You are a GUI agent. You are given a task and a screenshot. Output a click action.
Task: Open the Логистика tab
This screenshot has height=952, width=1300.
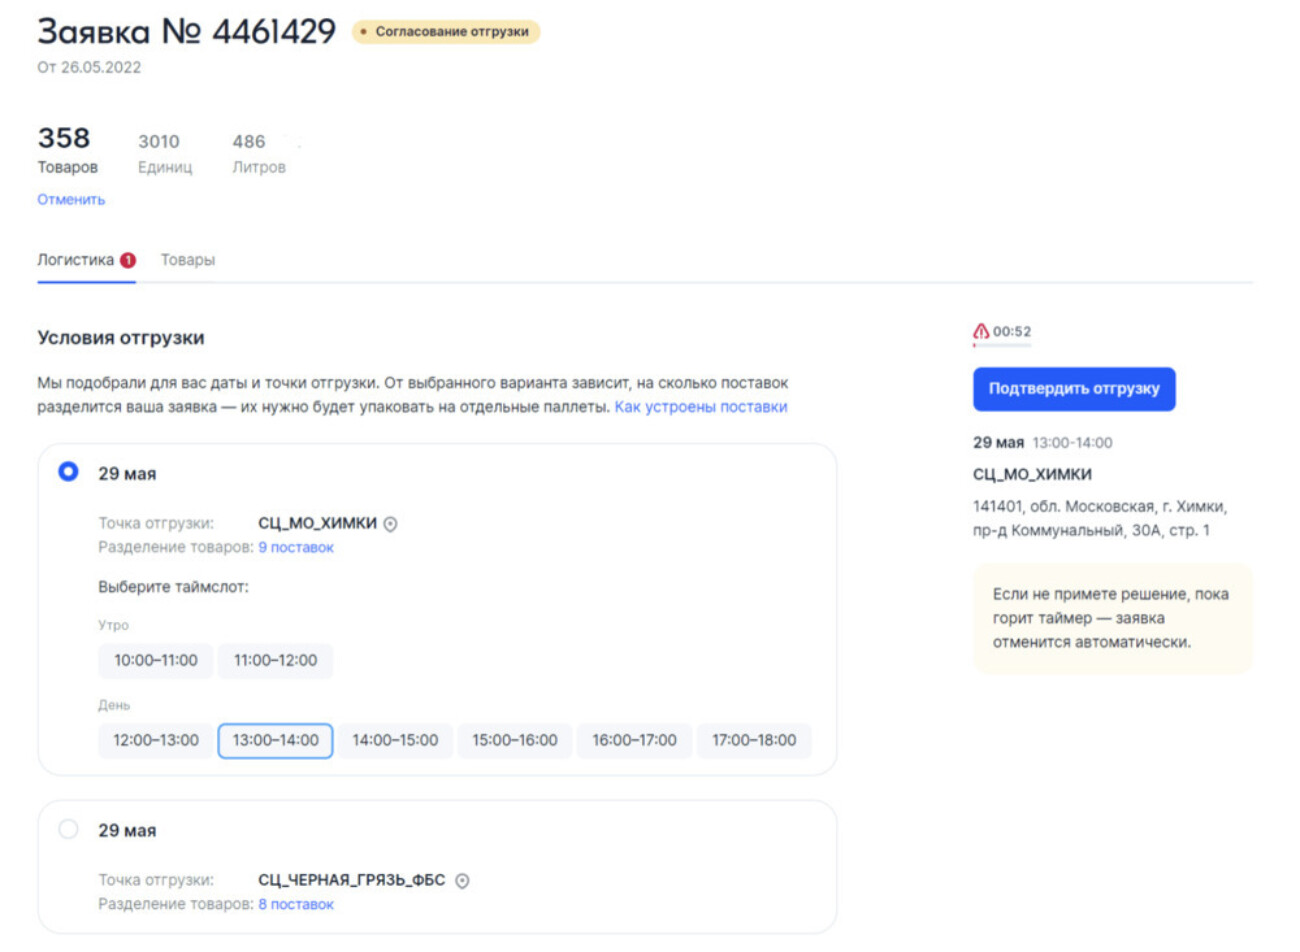[76, 260]
